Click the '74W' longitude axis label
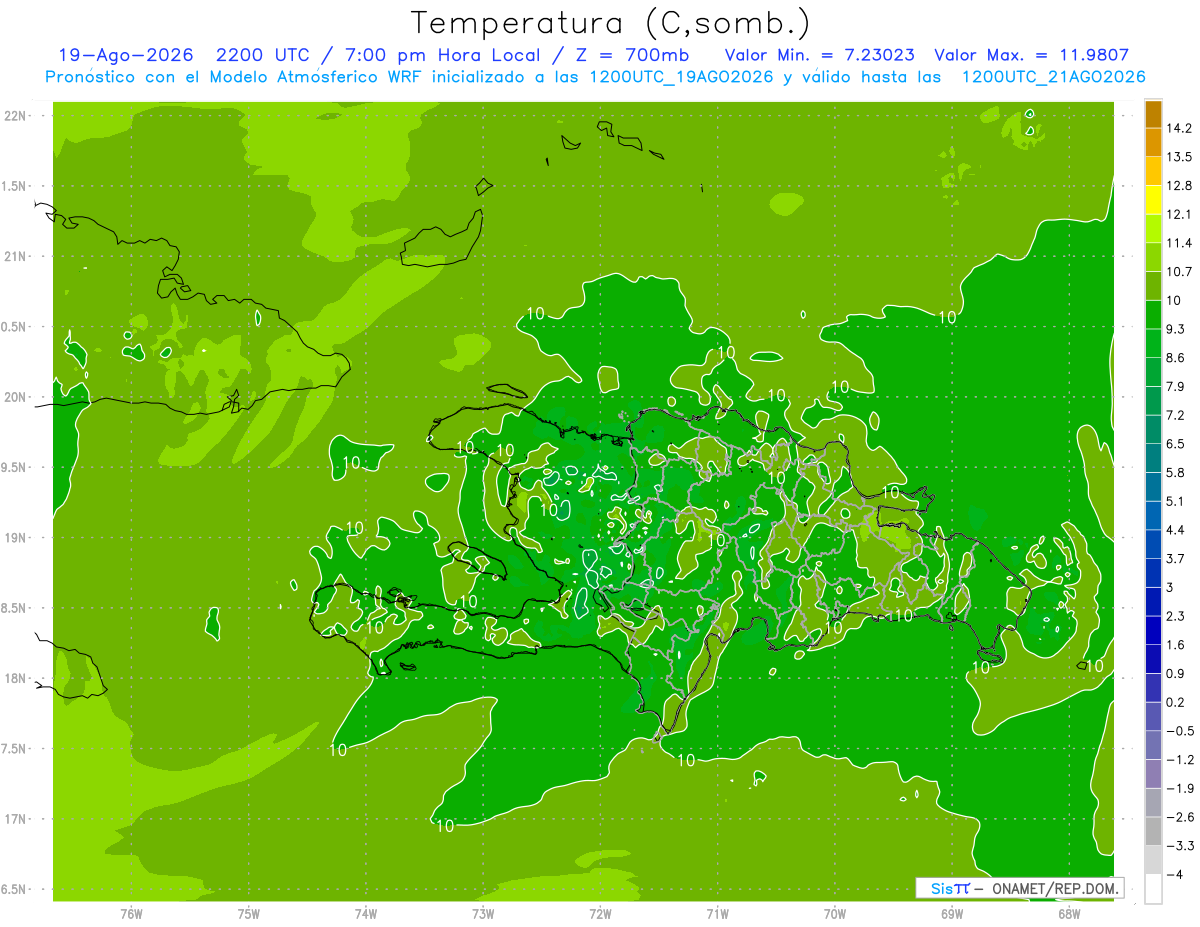This screenshot has height=927, width=1200. tap(365, 914)
